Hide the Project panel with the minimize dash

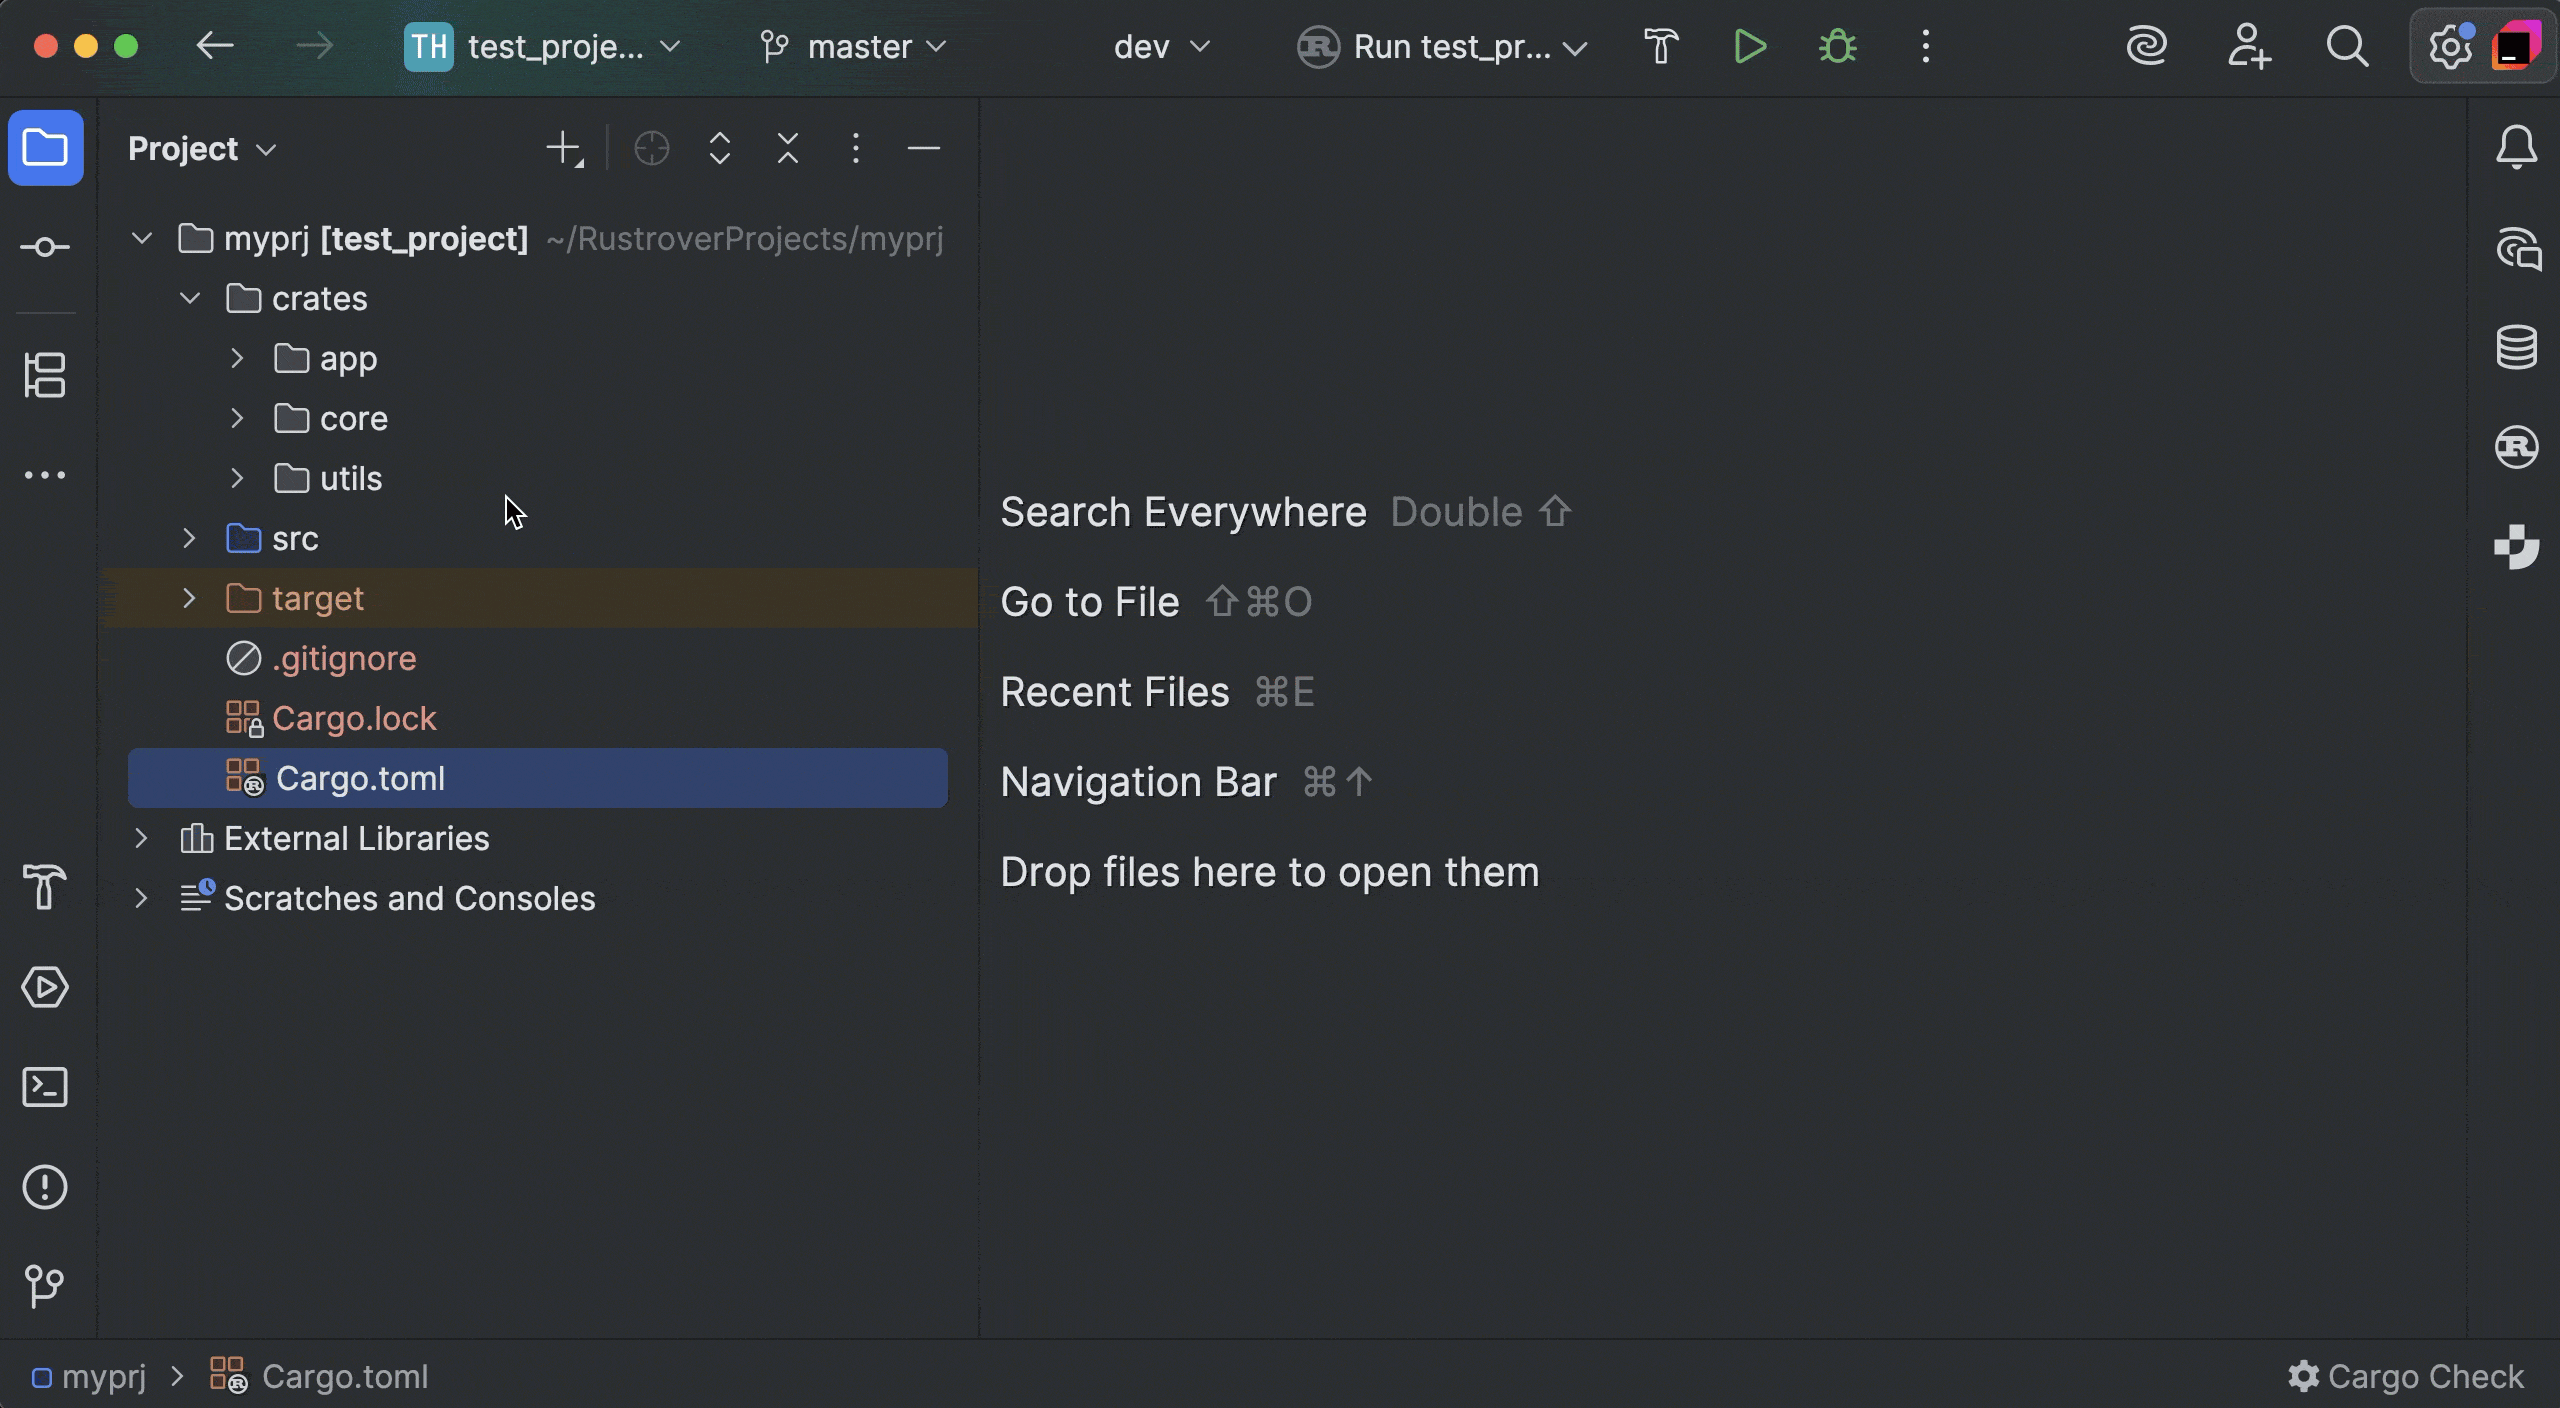tap(923, 149)
